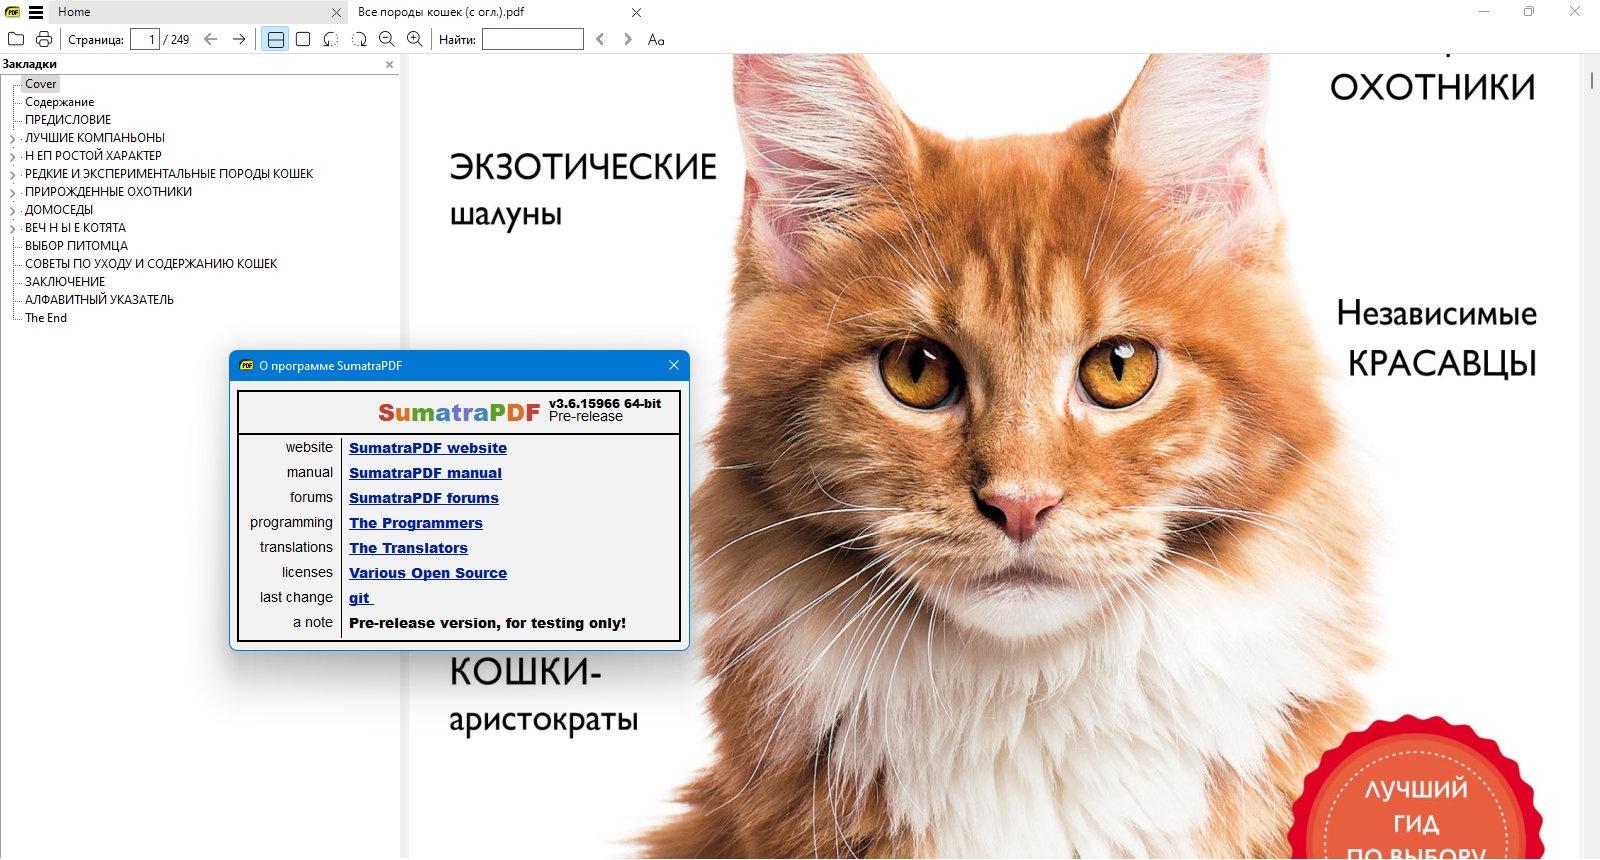Click the Open file folder icon

click(16, 39)
